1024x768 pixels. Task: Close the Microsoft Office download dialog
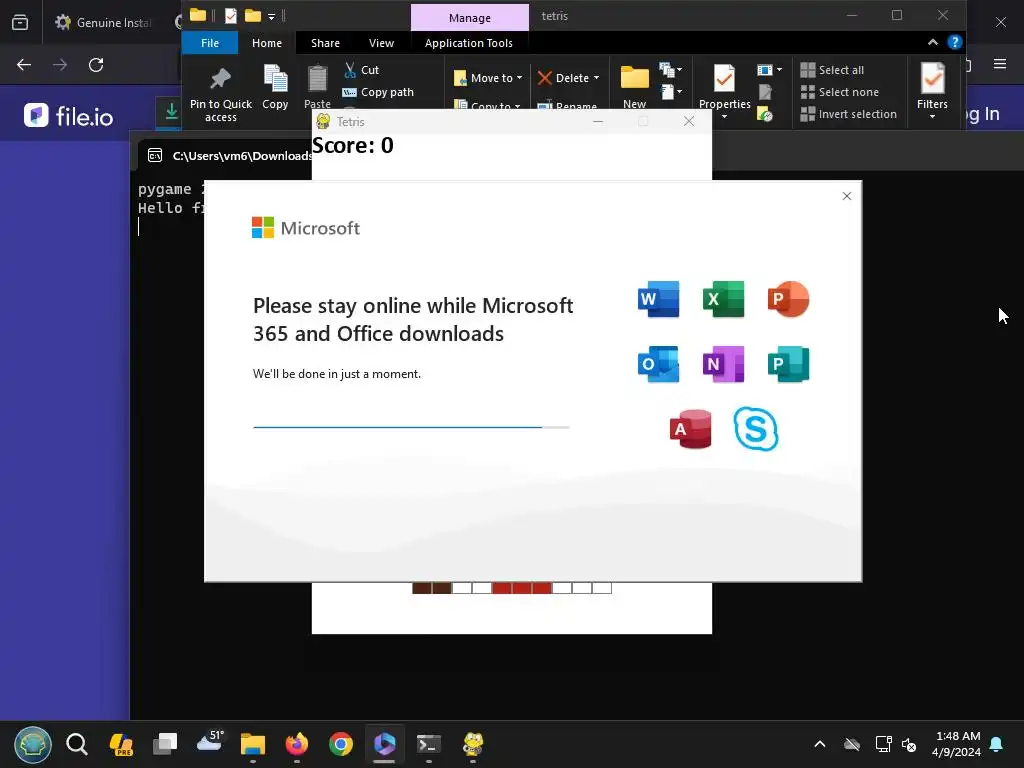tap(847, 196)
